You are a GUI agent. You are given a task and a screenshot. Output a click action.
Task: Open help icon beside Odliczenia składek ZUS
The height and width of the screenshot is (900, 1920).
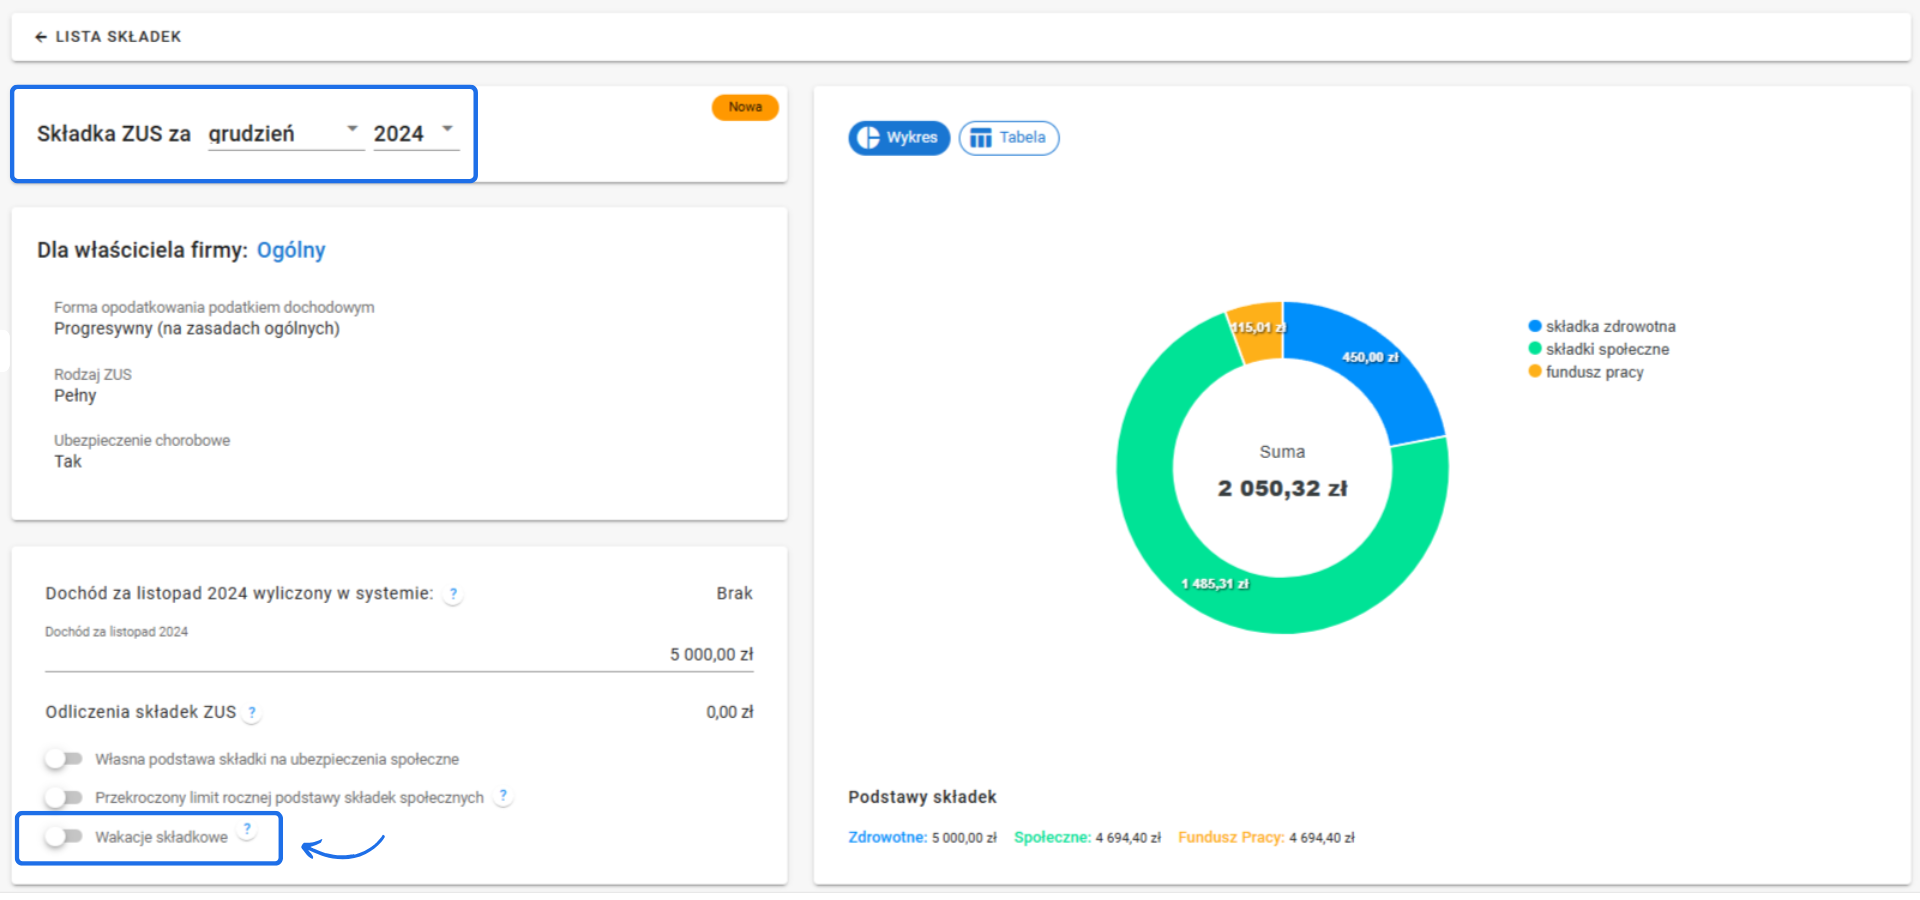point(252,712)
